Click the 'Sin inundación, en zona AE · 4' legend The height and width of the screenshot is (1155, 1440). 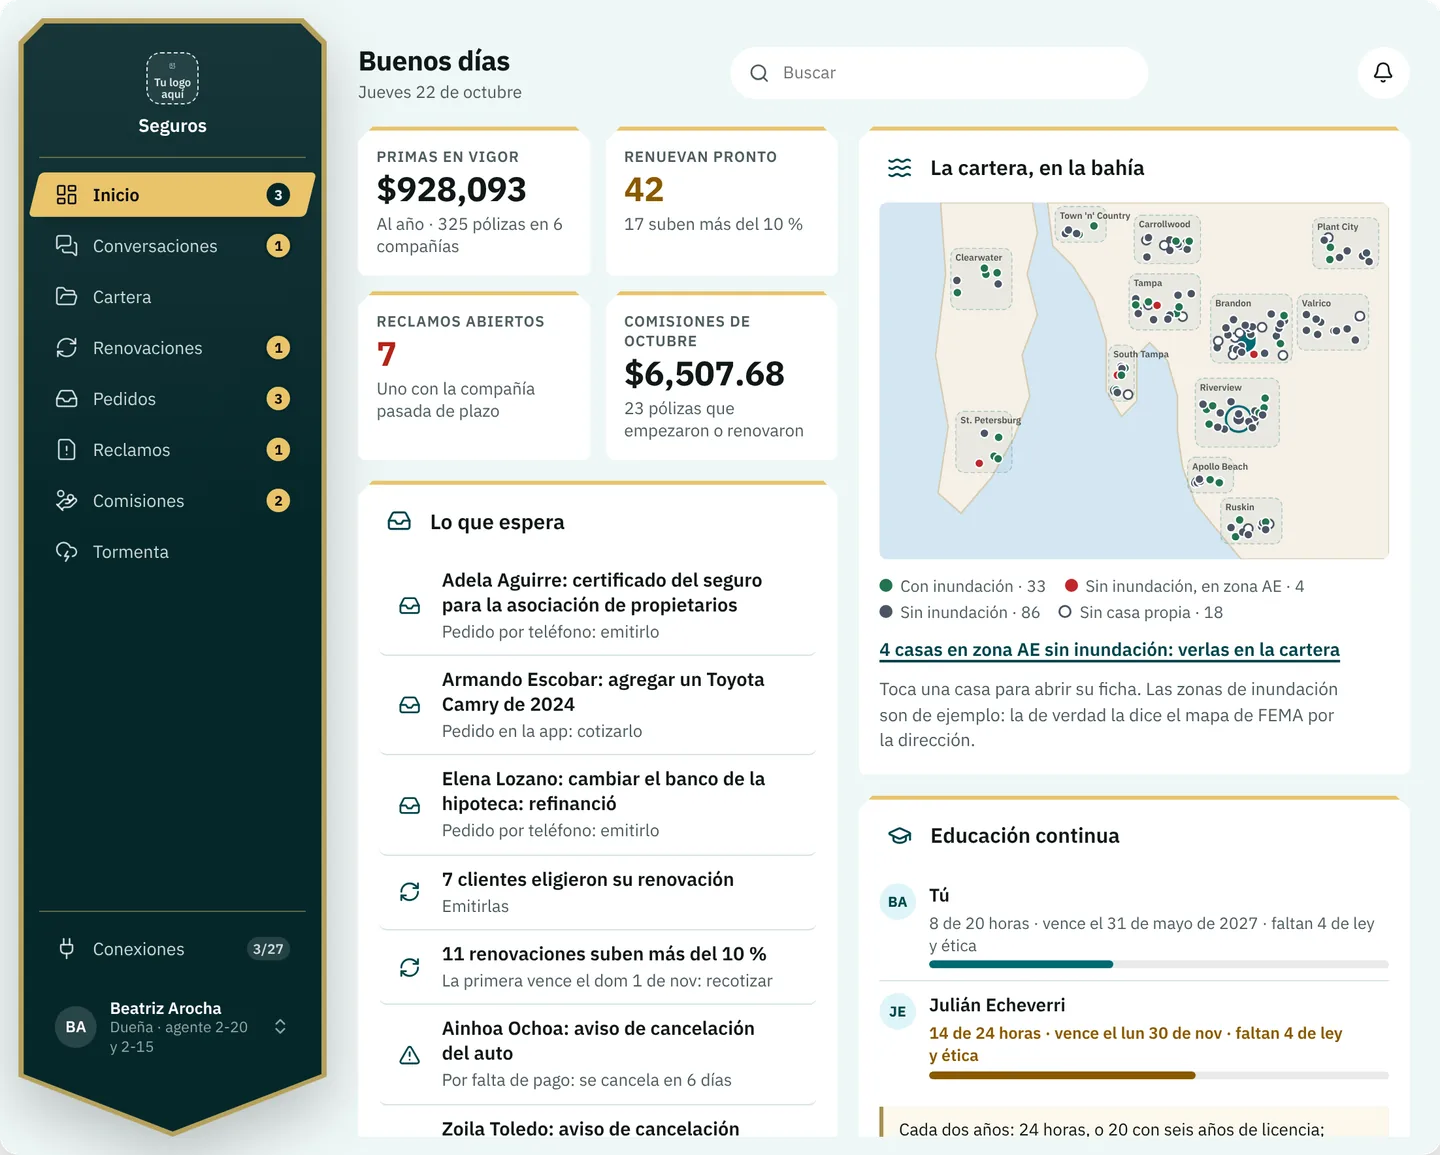pos(1185,586)
